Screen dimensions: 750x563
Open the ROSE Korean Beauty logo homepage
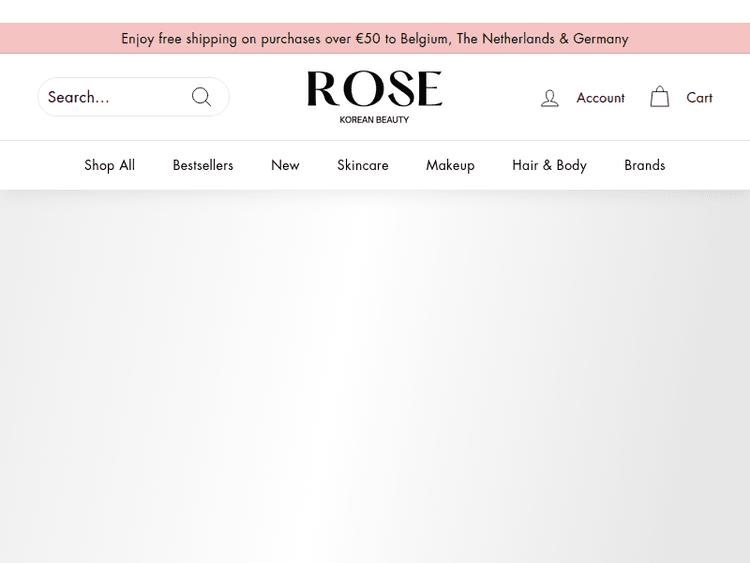tap(375, 97)
